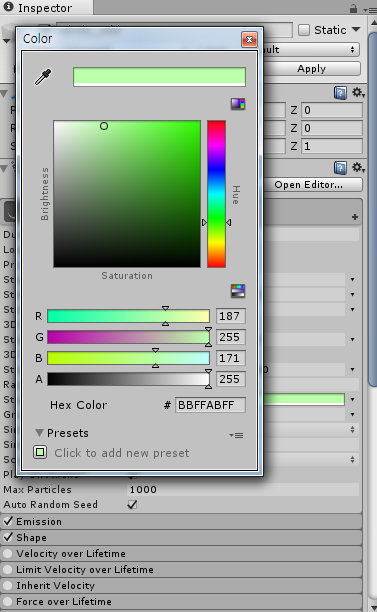Open the Inherit Velocity module header
This screenshot has width=377, height=612.
[x=181, y=585]
